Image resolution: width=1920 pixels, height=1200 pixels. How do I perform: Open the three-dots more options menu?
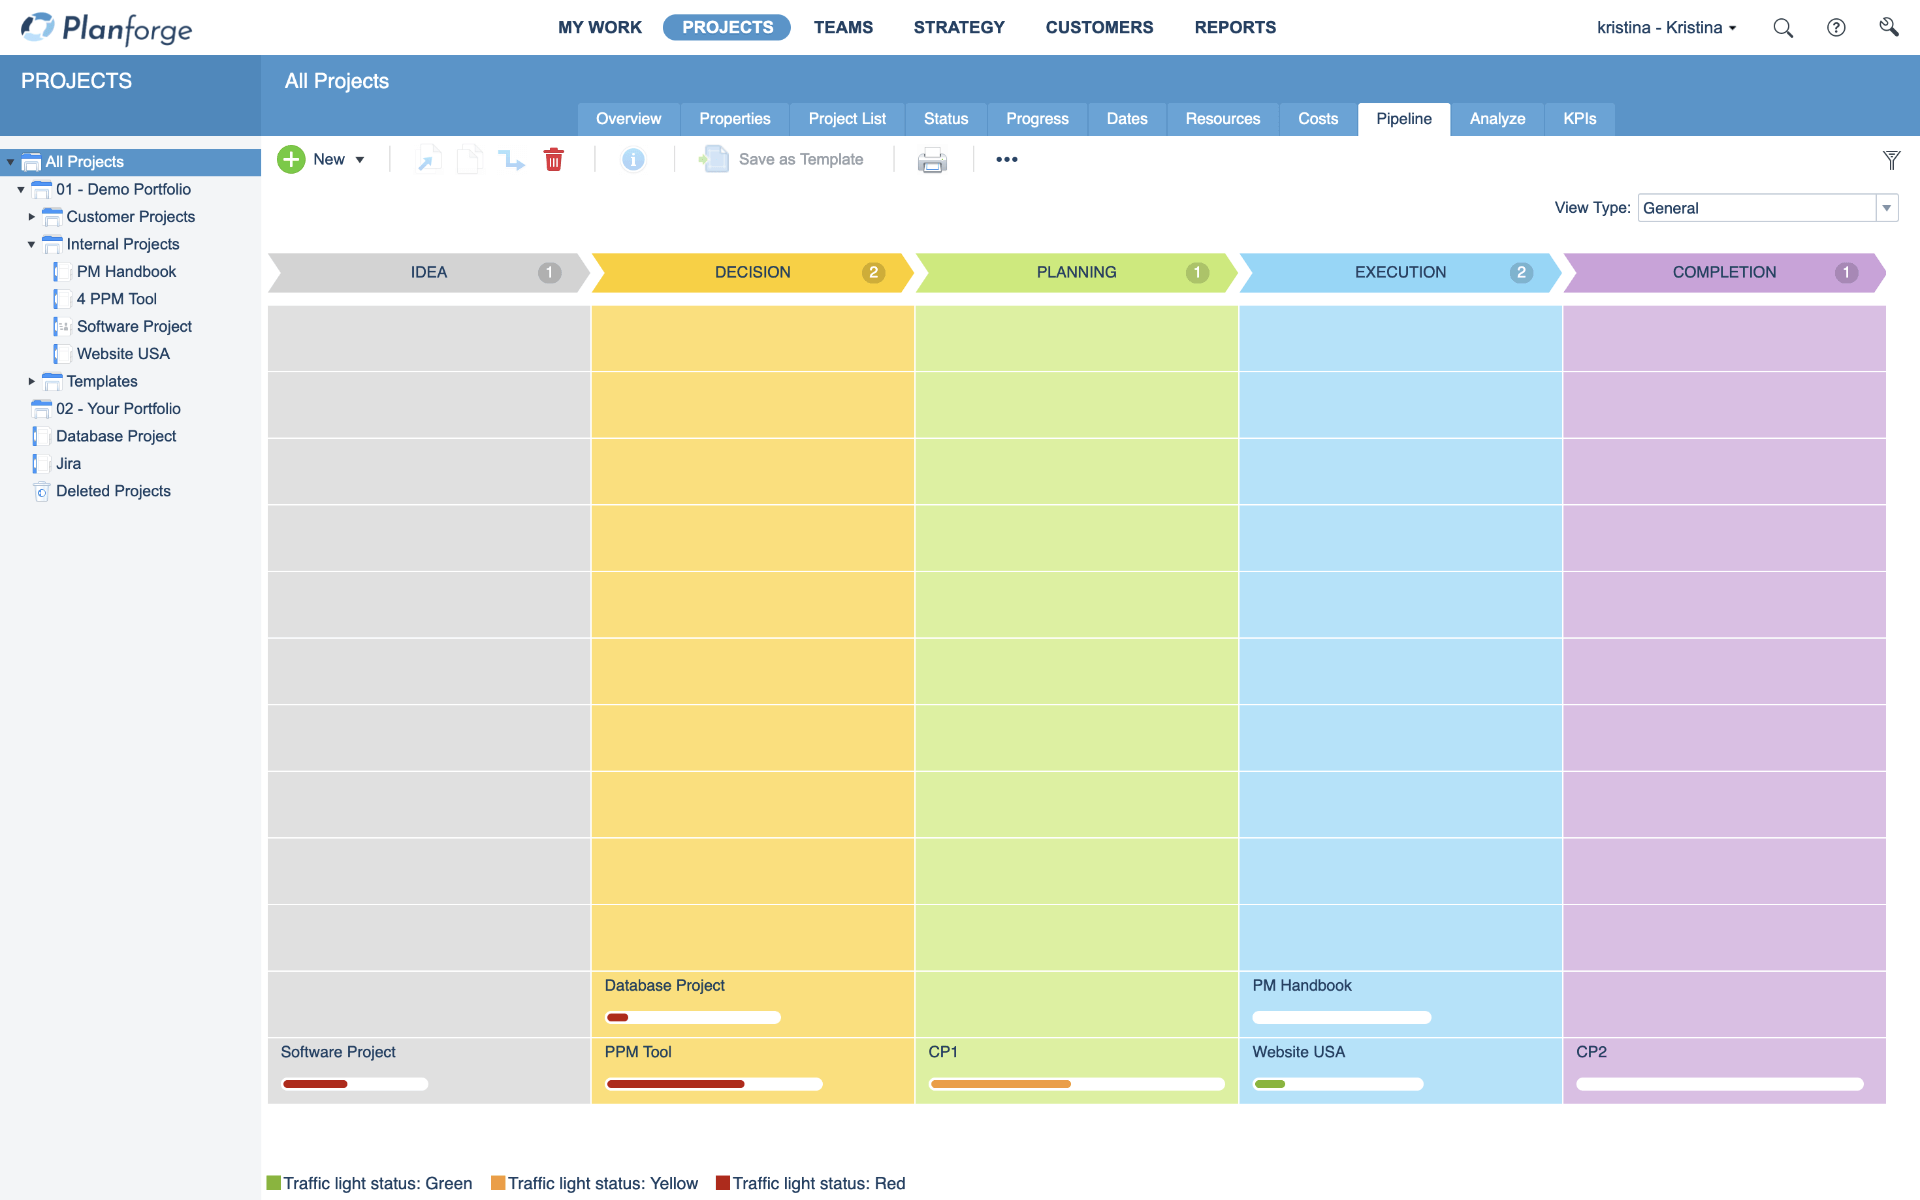[1006, 160]
